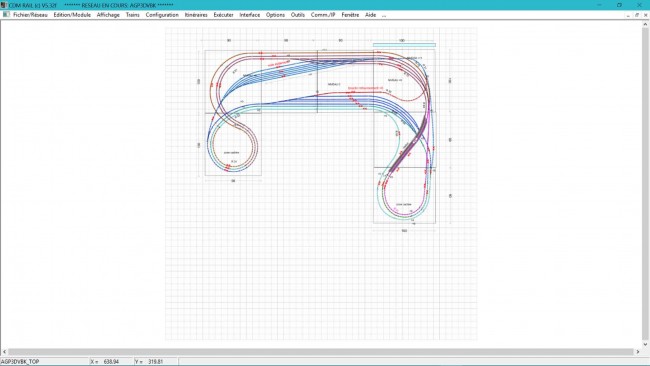Image resolution: width=650 pixels, height=366 pixels.
Task: Open the Edition/Module menu
Action: point(72,15)
